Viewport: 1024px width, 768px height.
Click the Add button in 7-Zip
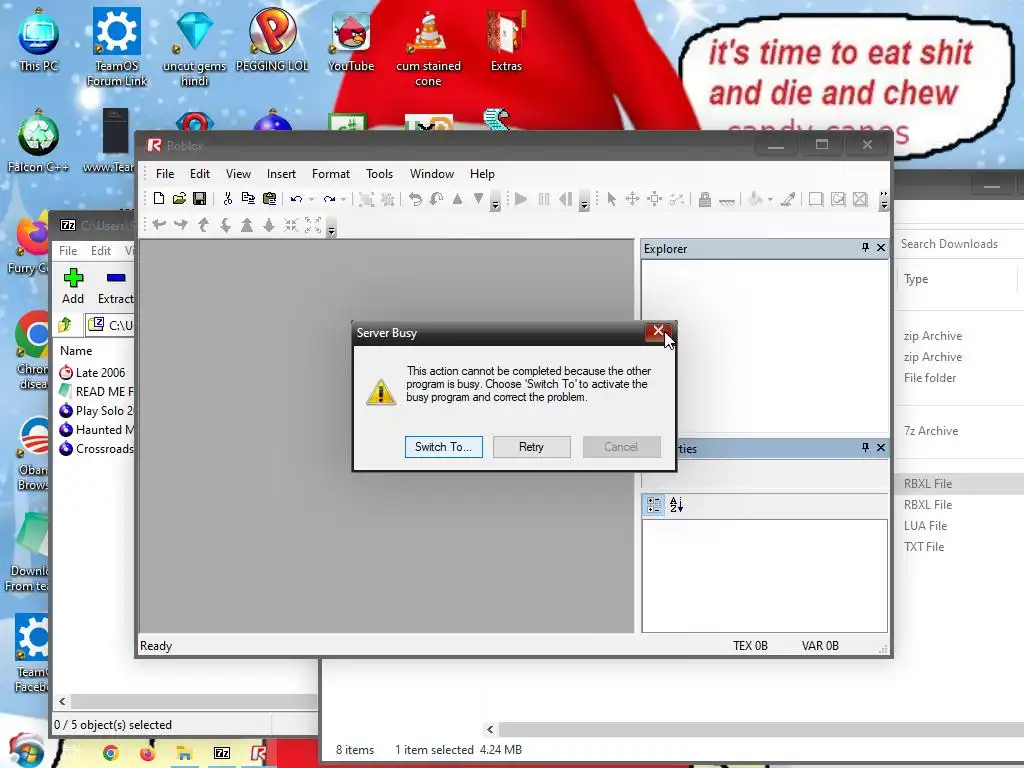coord(73,286)
